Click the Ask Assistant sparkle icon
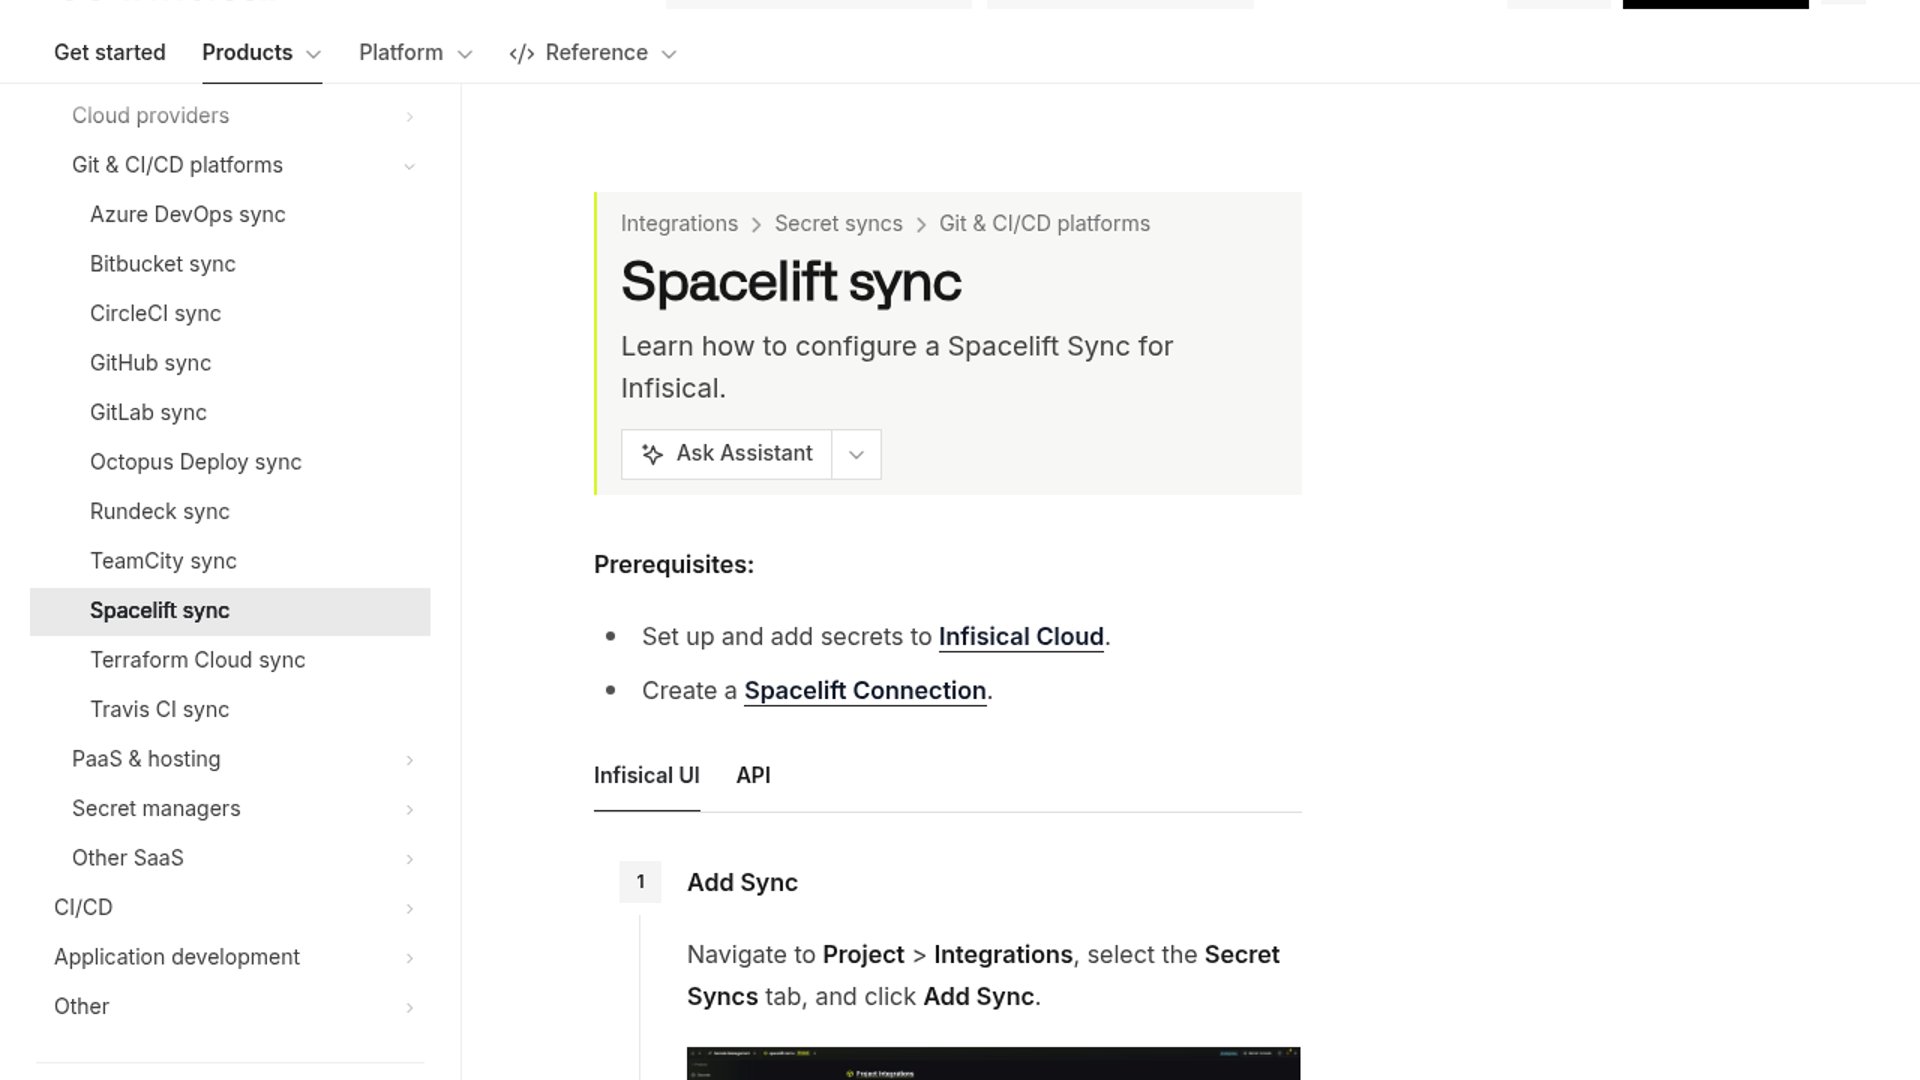1920x1080 pixels. [x=652, y=454]
